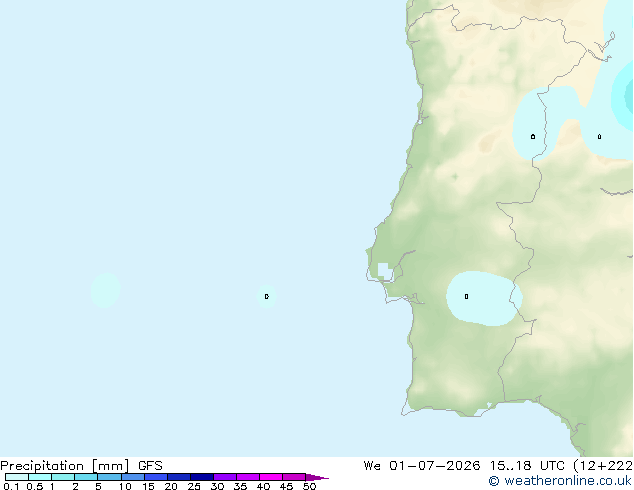Click the '0.1' legend scale value

coord(11,486)
